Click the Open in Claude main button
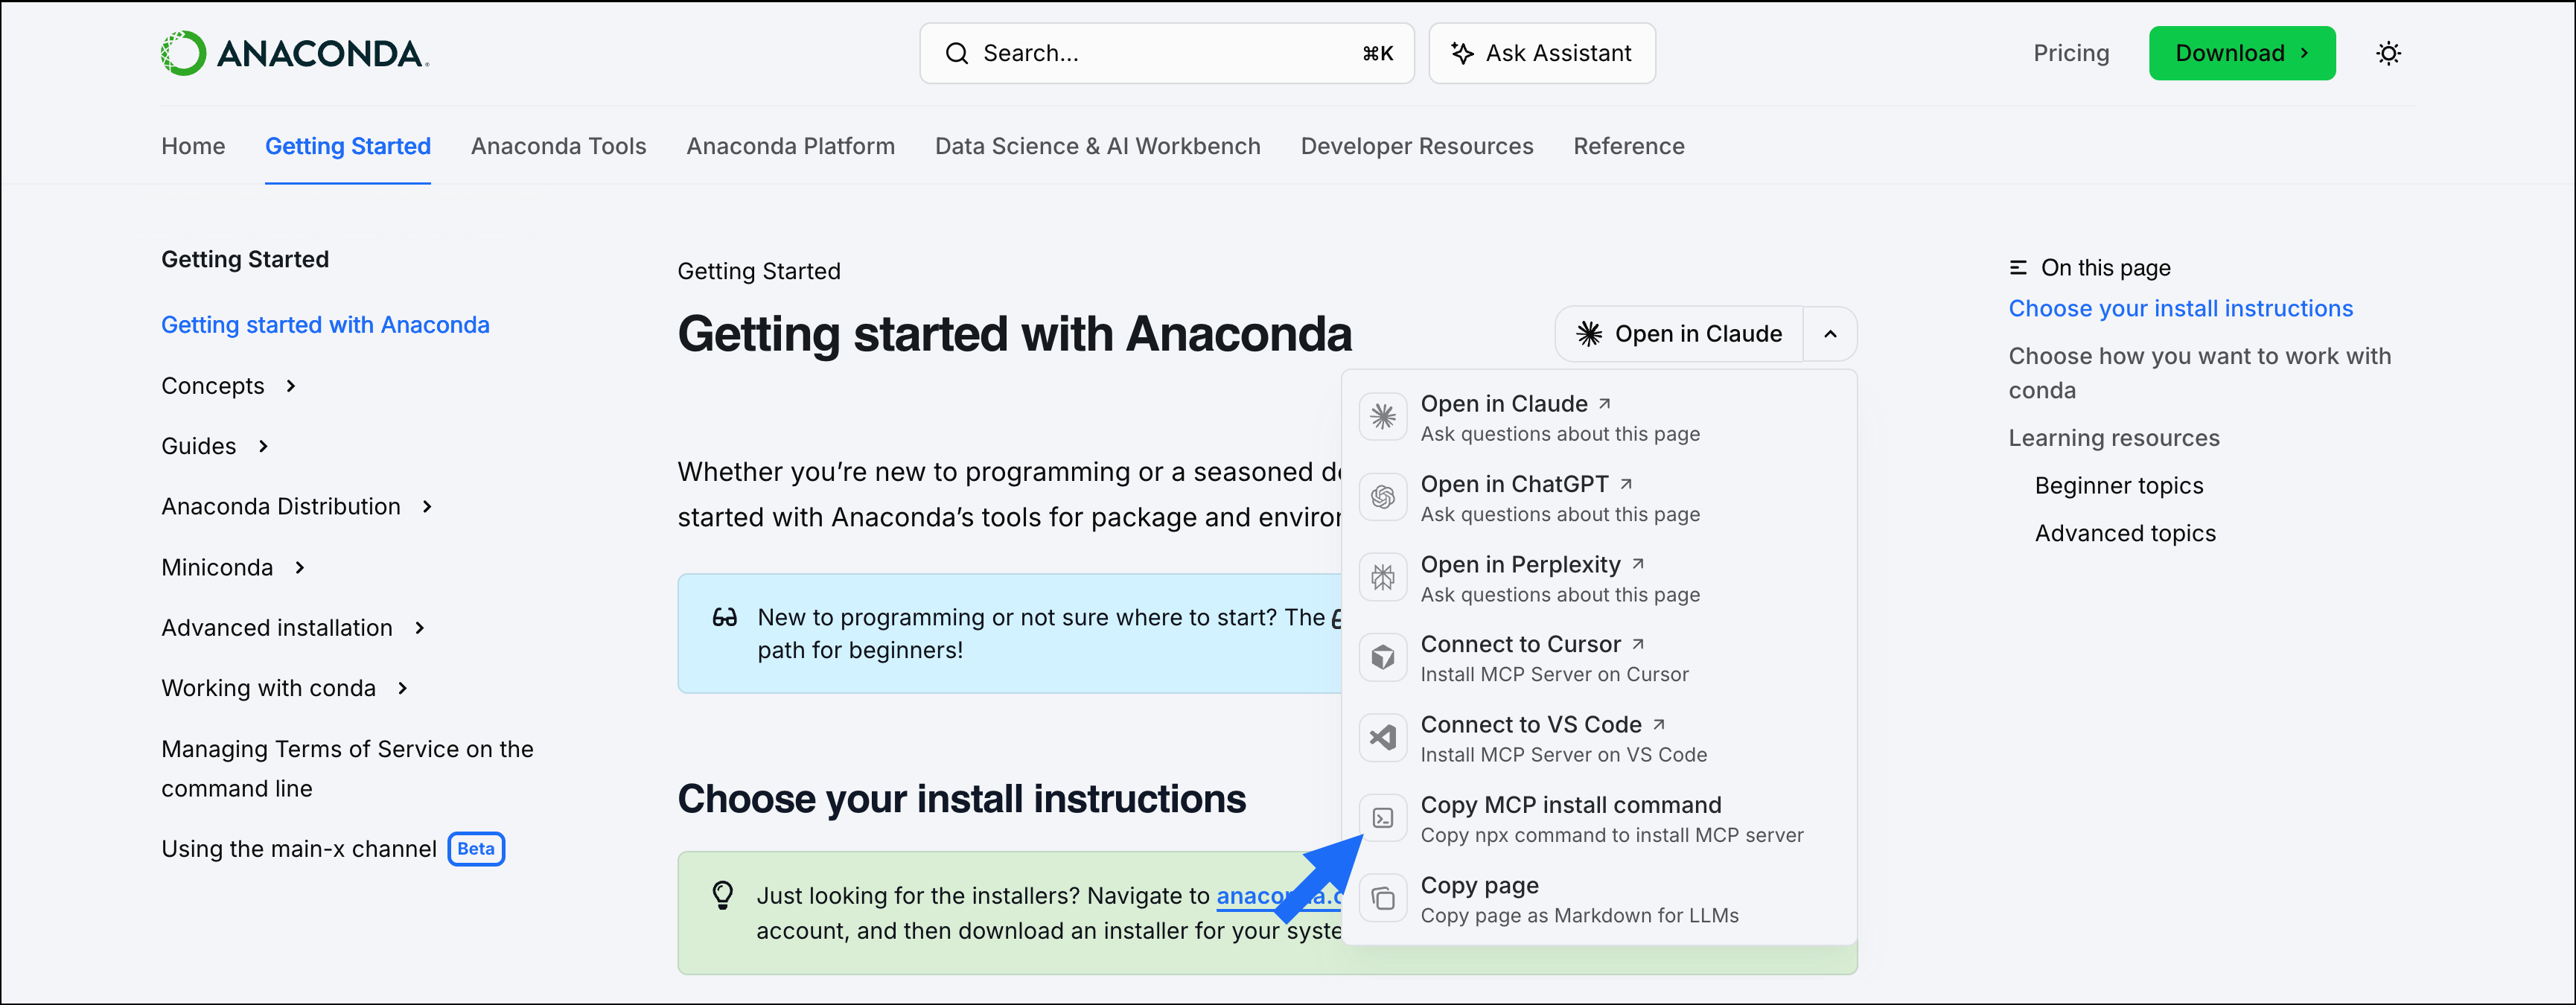Image resolution: width=2576 pixels, height=1005 pixels. pos(1679,334)
